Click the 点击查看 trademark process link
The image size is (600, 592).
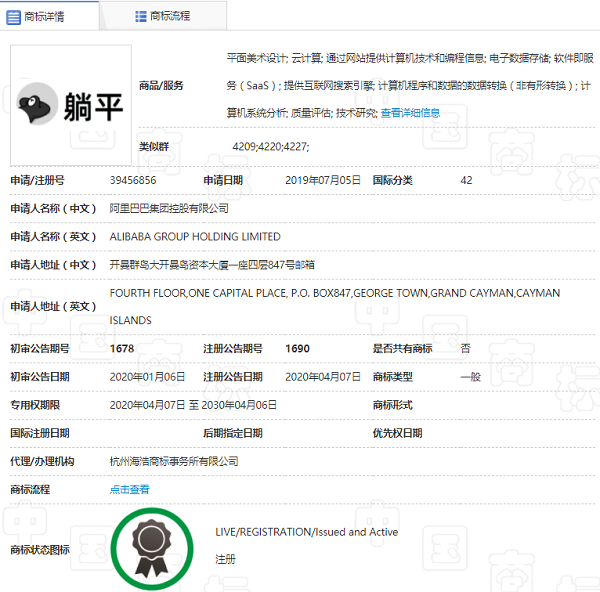129,489
